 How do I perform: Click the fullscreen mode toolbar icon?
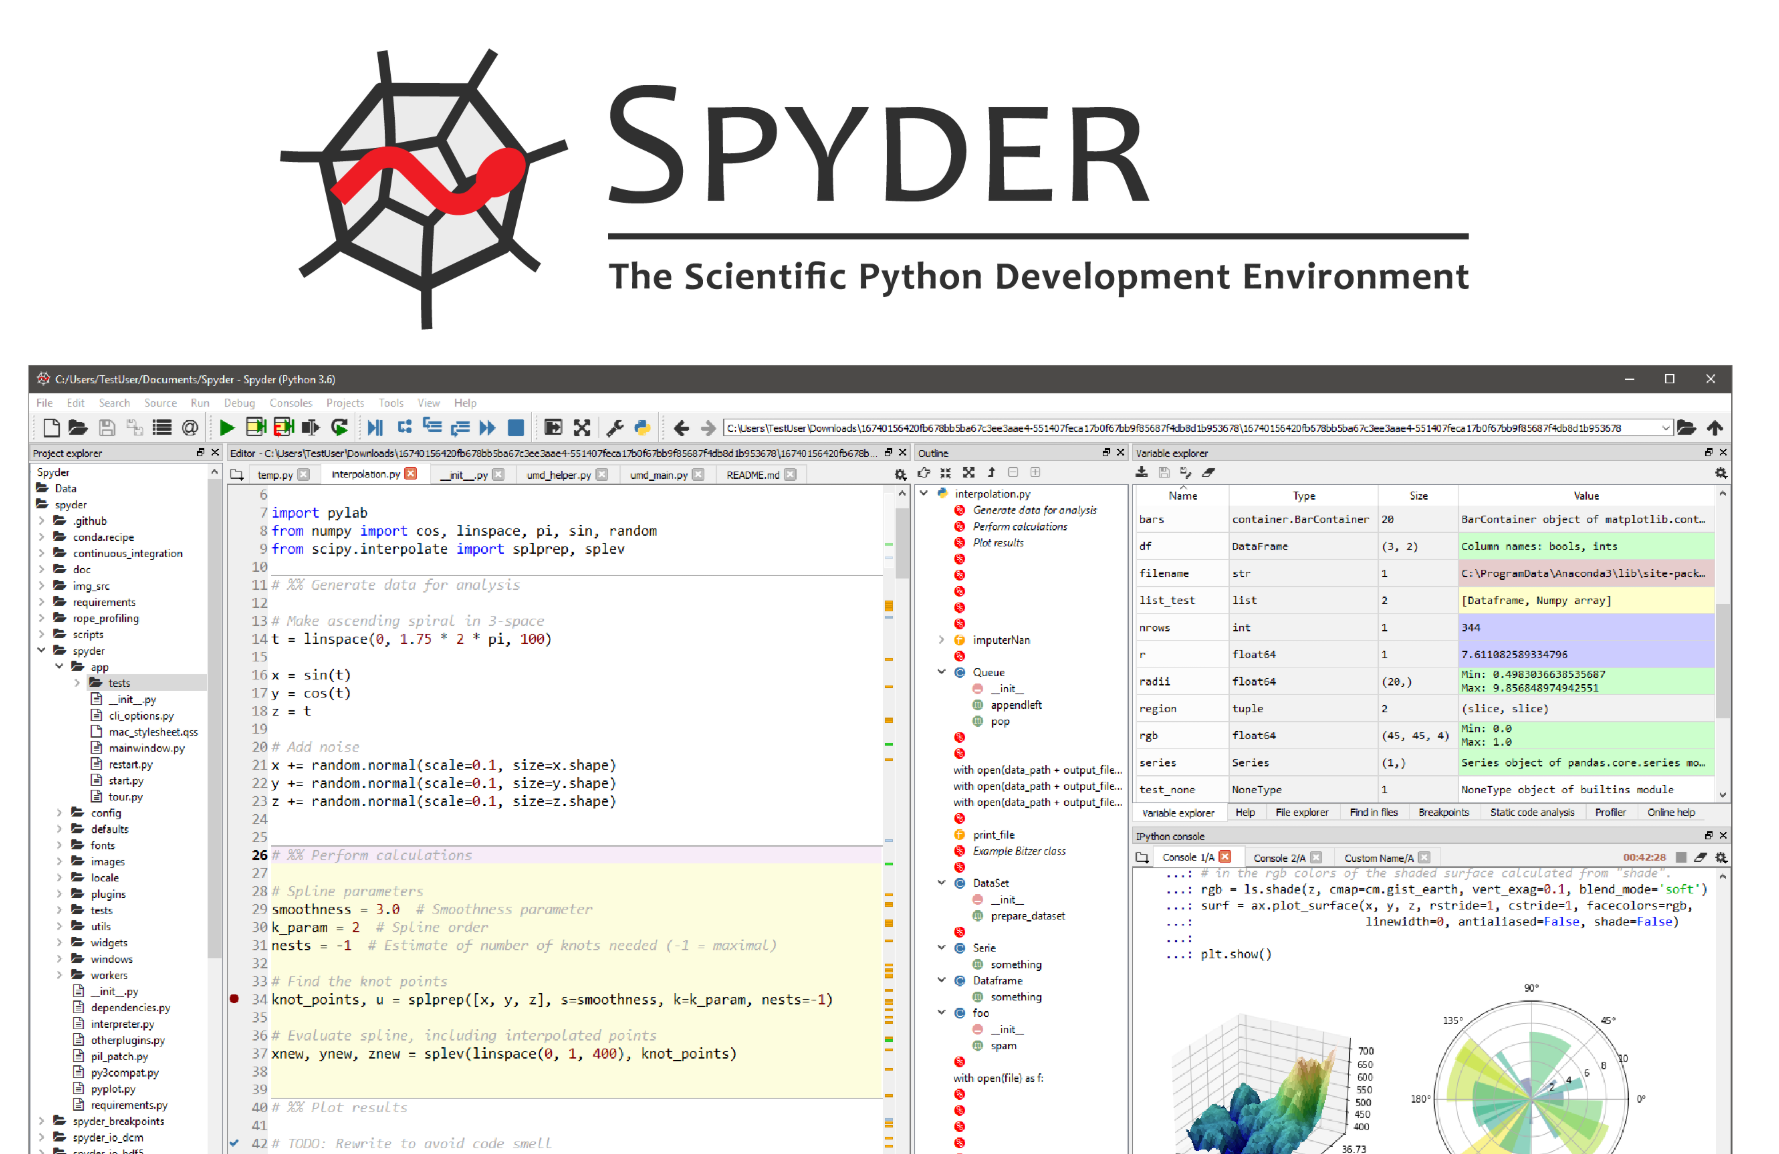coord(582,428)
